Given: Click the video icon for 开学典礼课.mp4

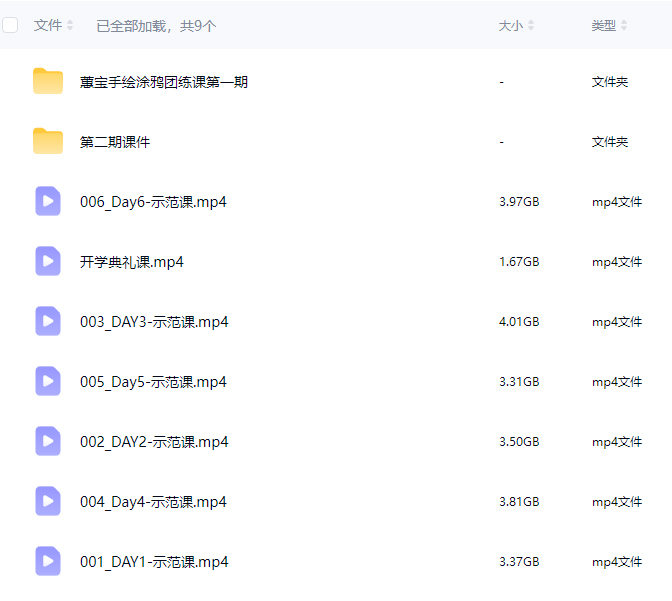Looking at the screenshot, I should coord(48,261).
